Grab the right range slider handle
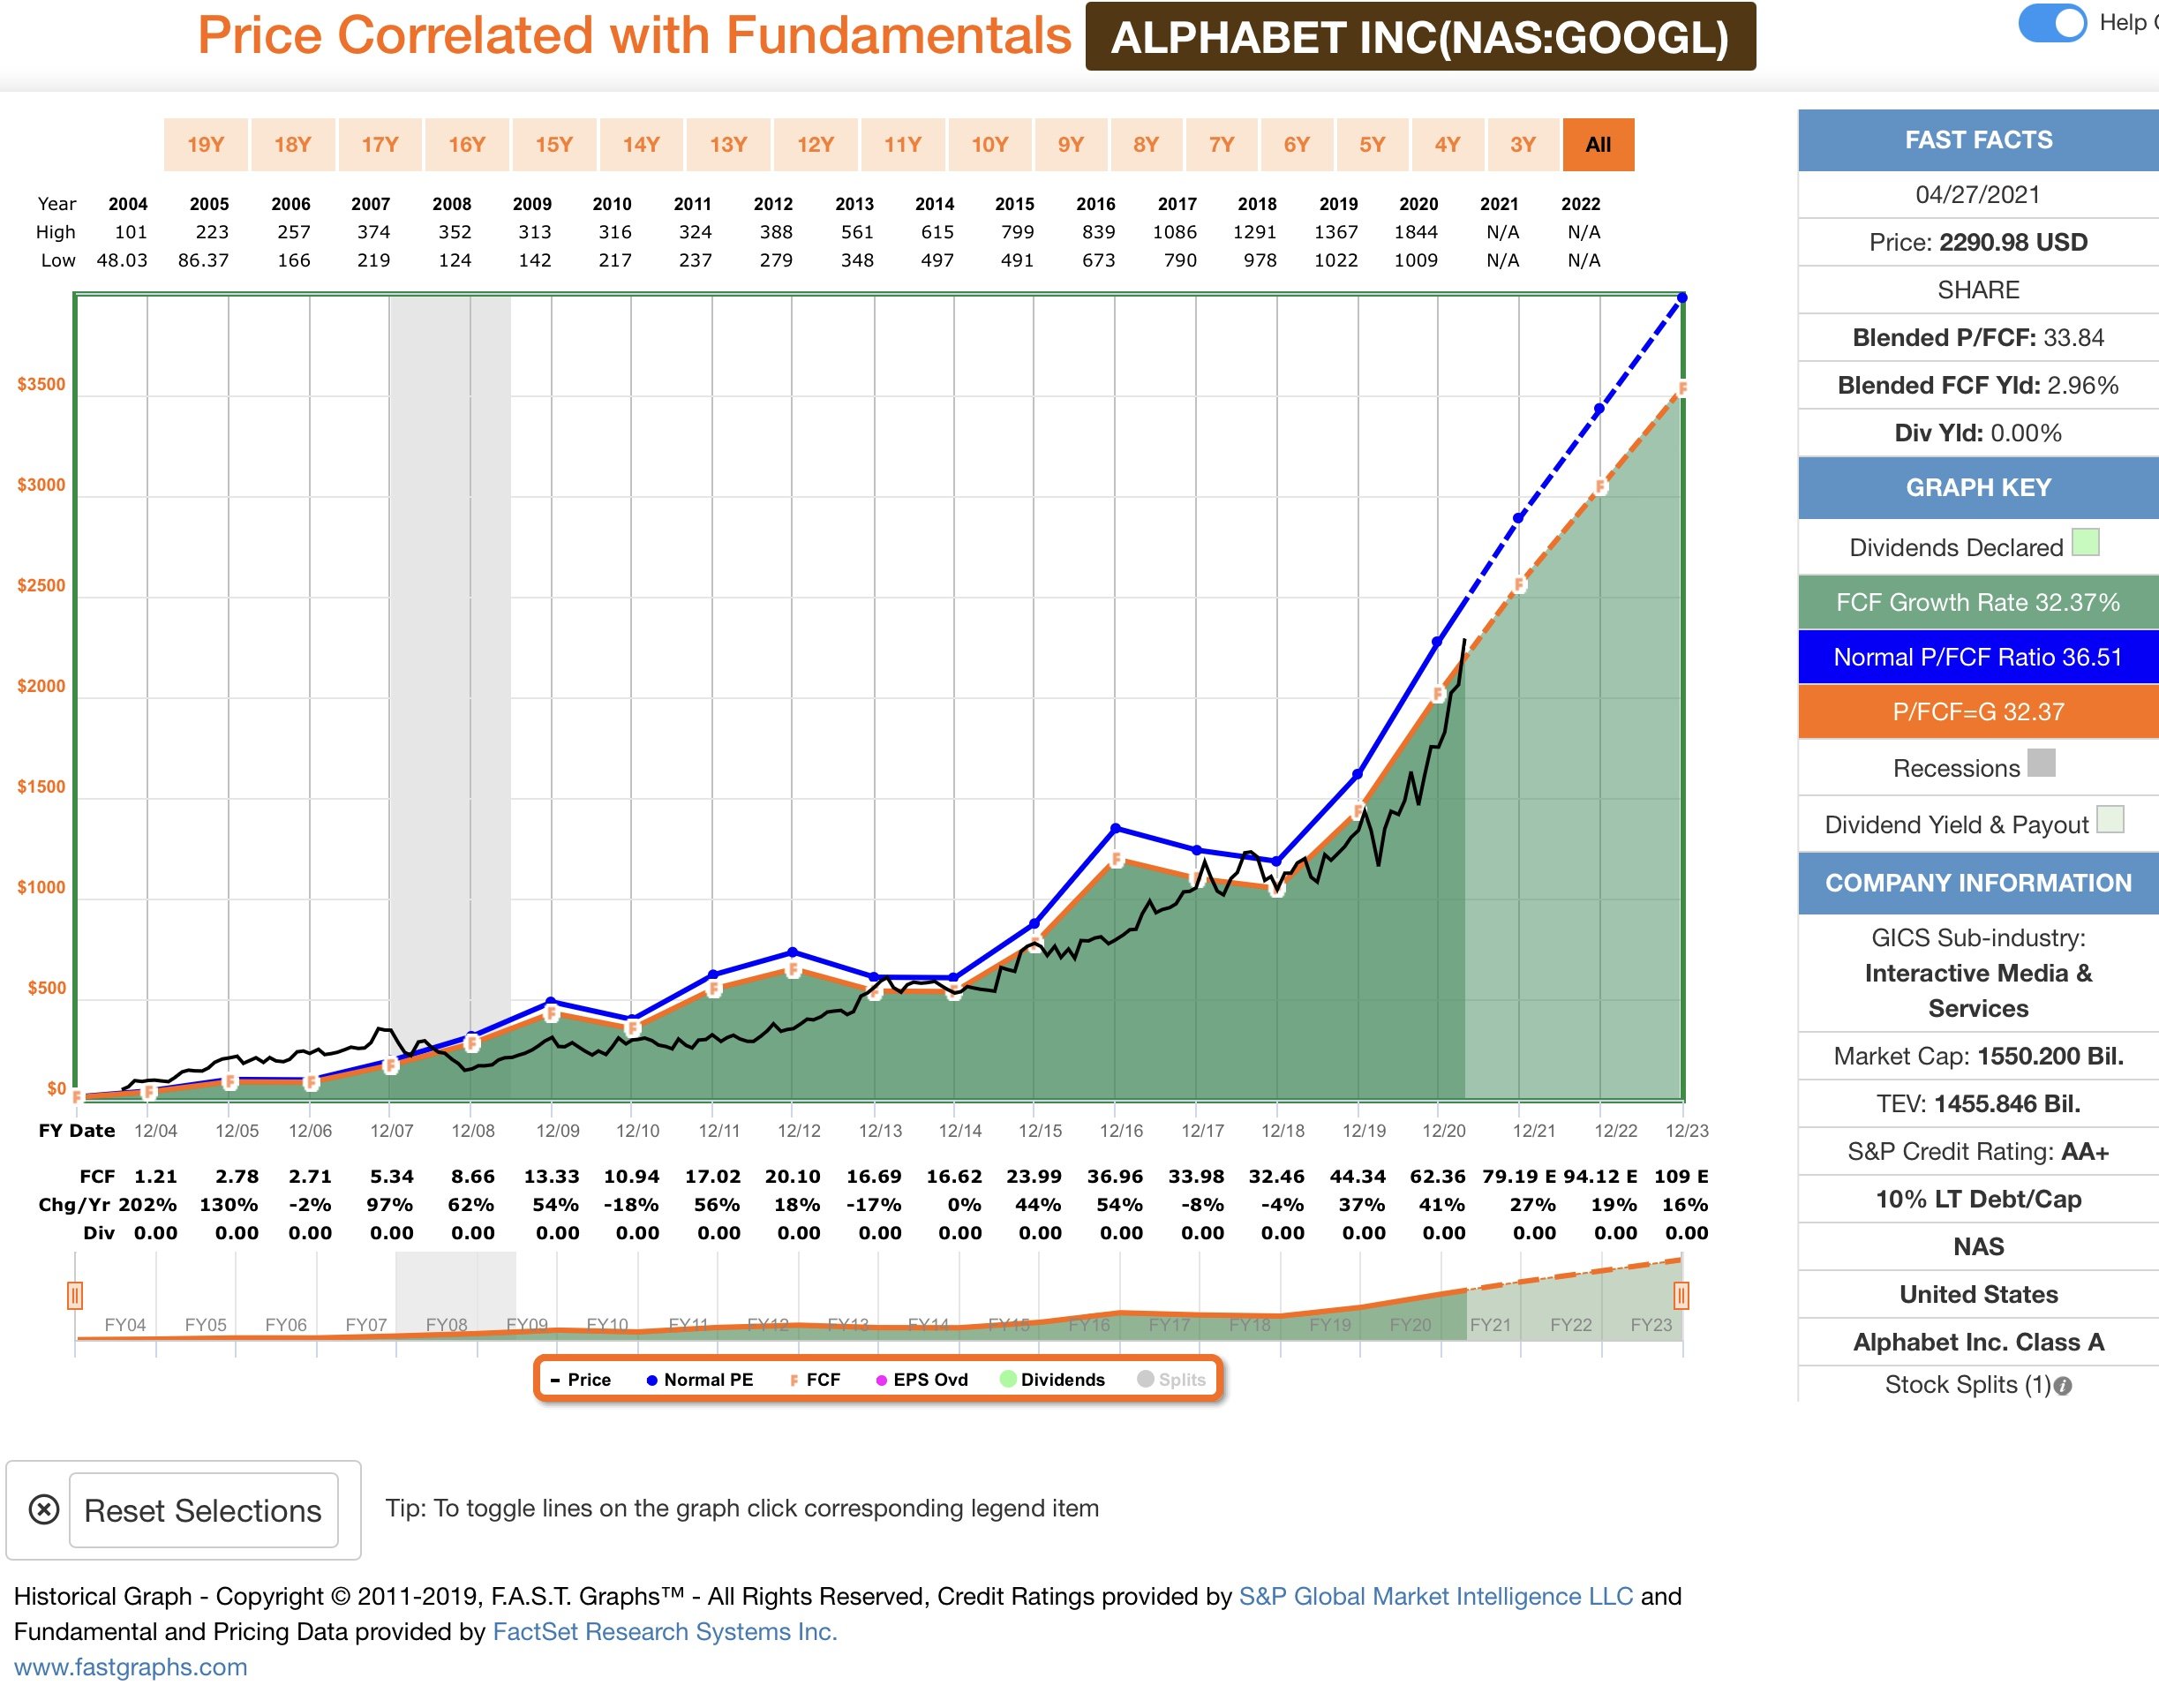This screenshot has height=1708, width=2159. pos(1681,1296)
